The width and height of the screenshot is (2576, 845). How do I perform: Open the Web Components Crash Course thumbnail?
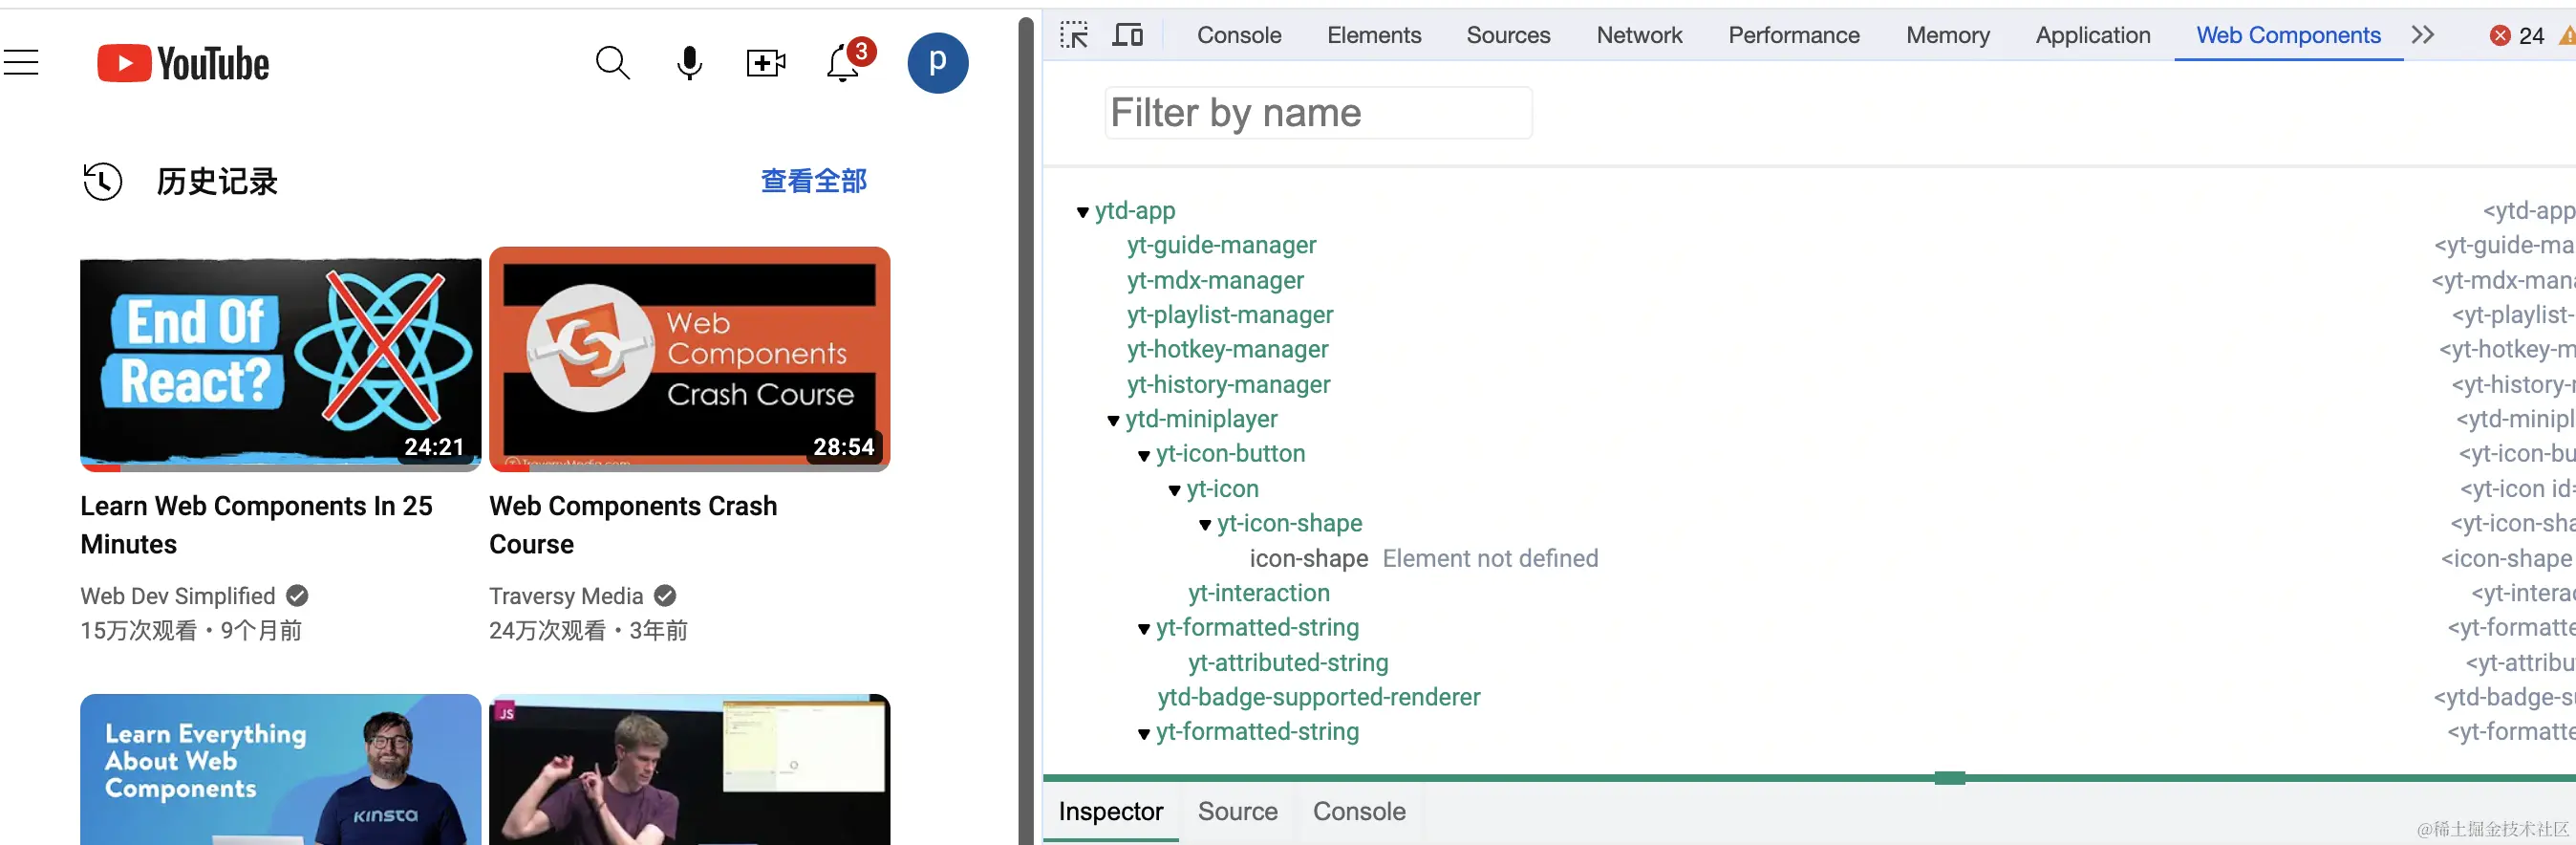click(689, 359)
